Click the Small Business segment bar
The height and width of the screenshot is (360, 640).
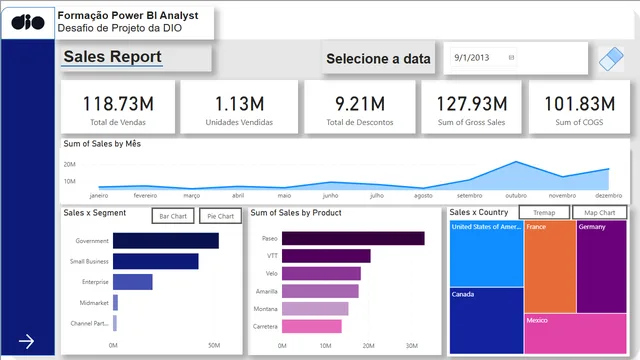point(156,261)
